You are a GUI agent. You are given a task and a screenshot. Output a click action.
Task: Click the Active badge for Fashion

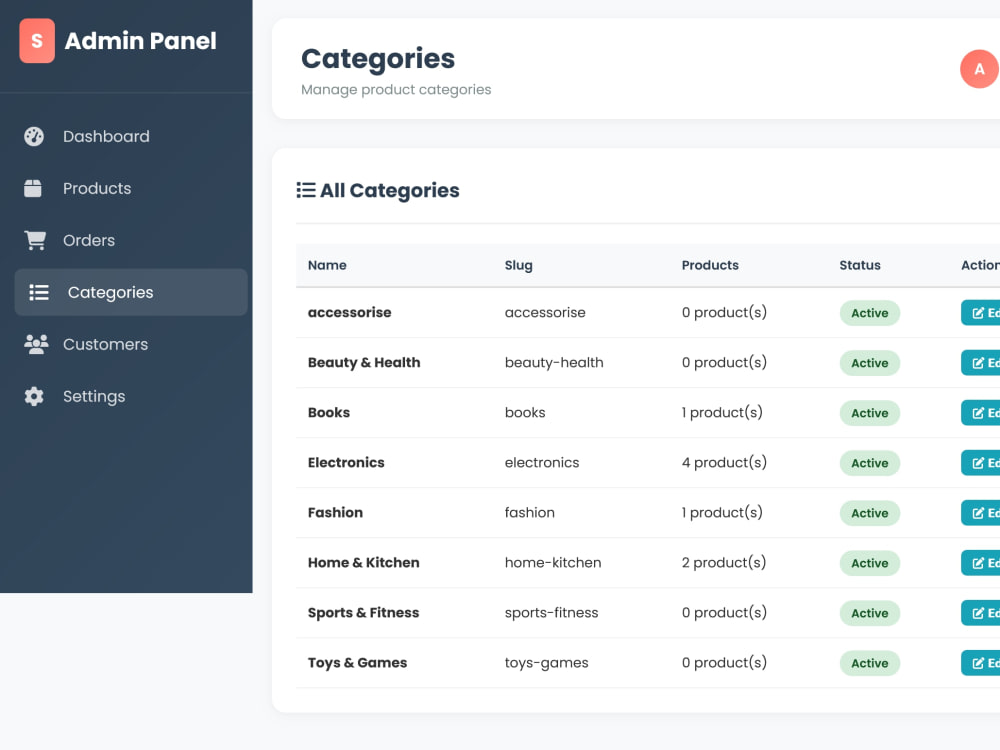[x=869, y=513]
